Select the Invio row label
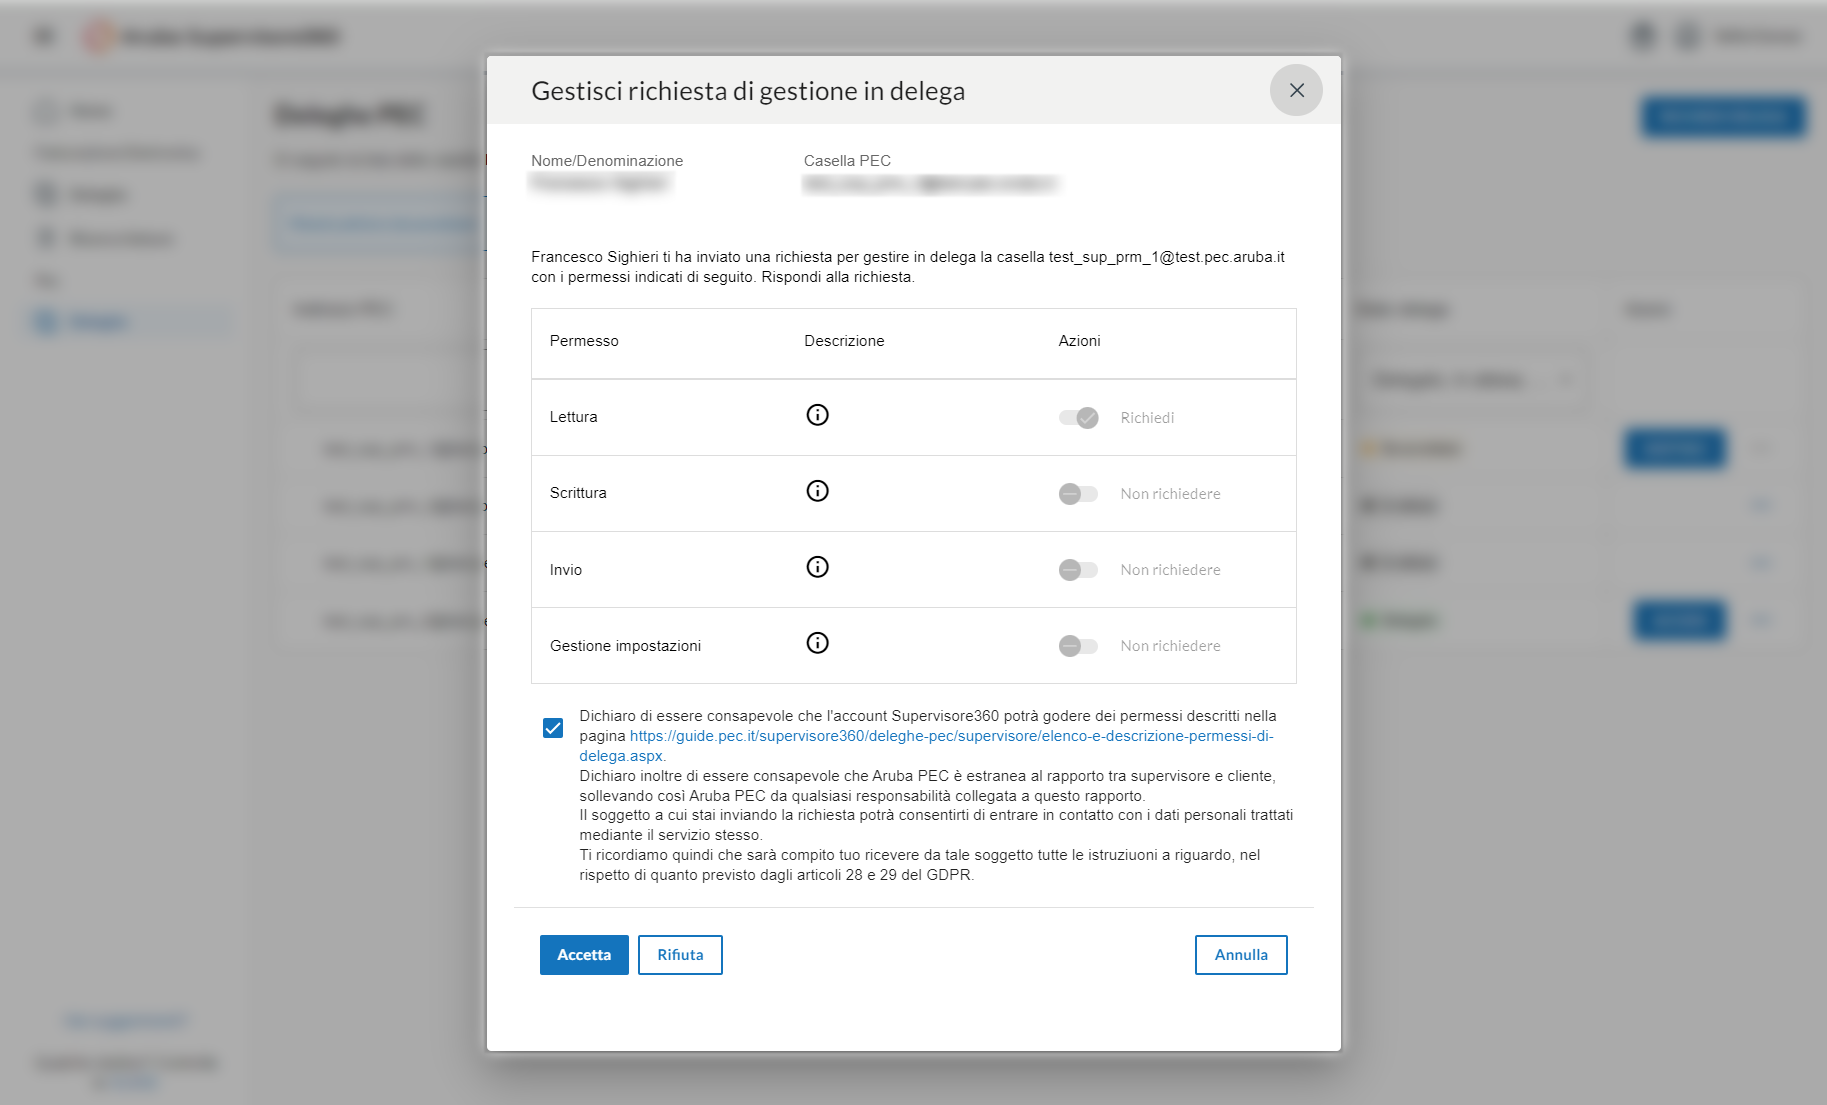Image resolution: width=1827 pixels, height=1105 pixels. point(566,570)
